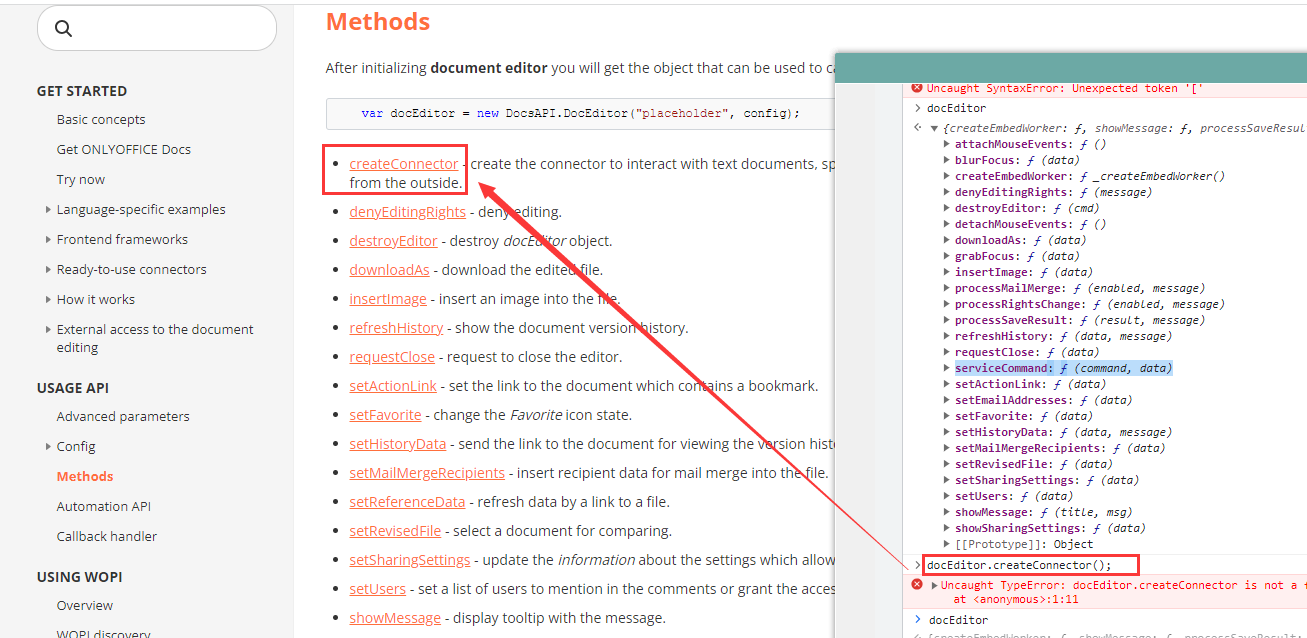This screenshot has width=1307, height=638.
Task: Open Try now page
Action: (x=81, y=179)
